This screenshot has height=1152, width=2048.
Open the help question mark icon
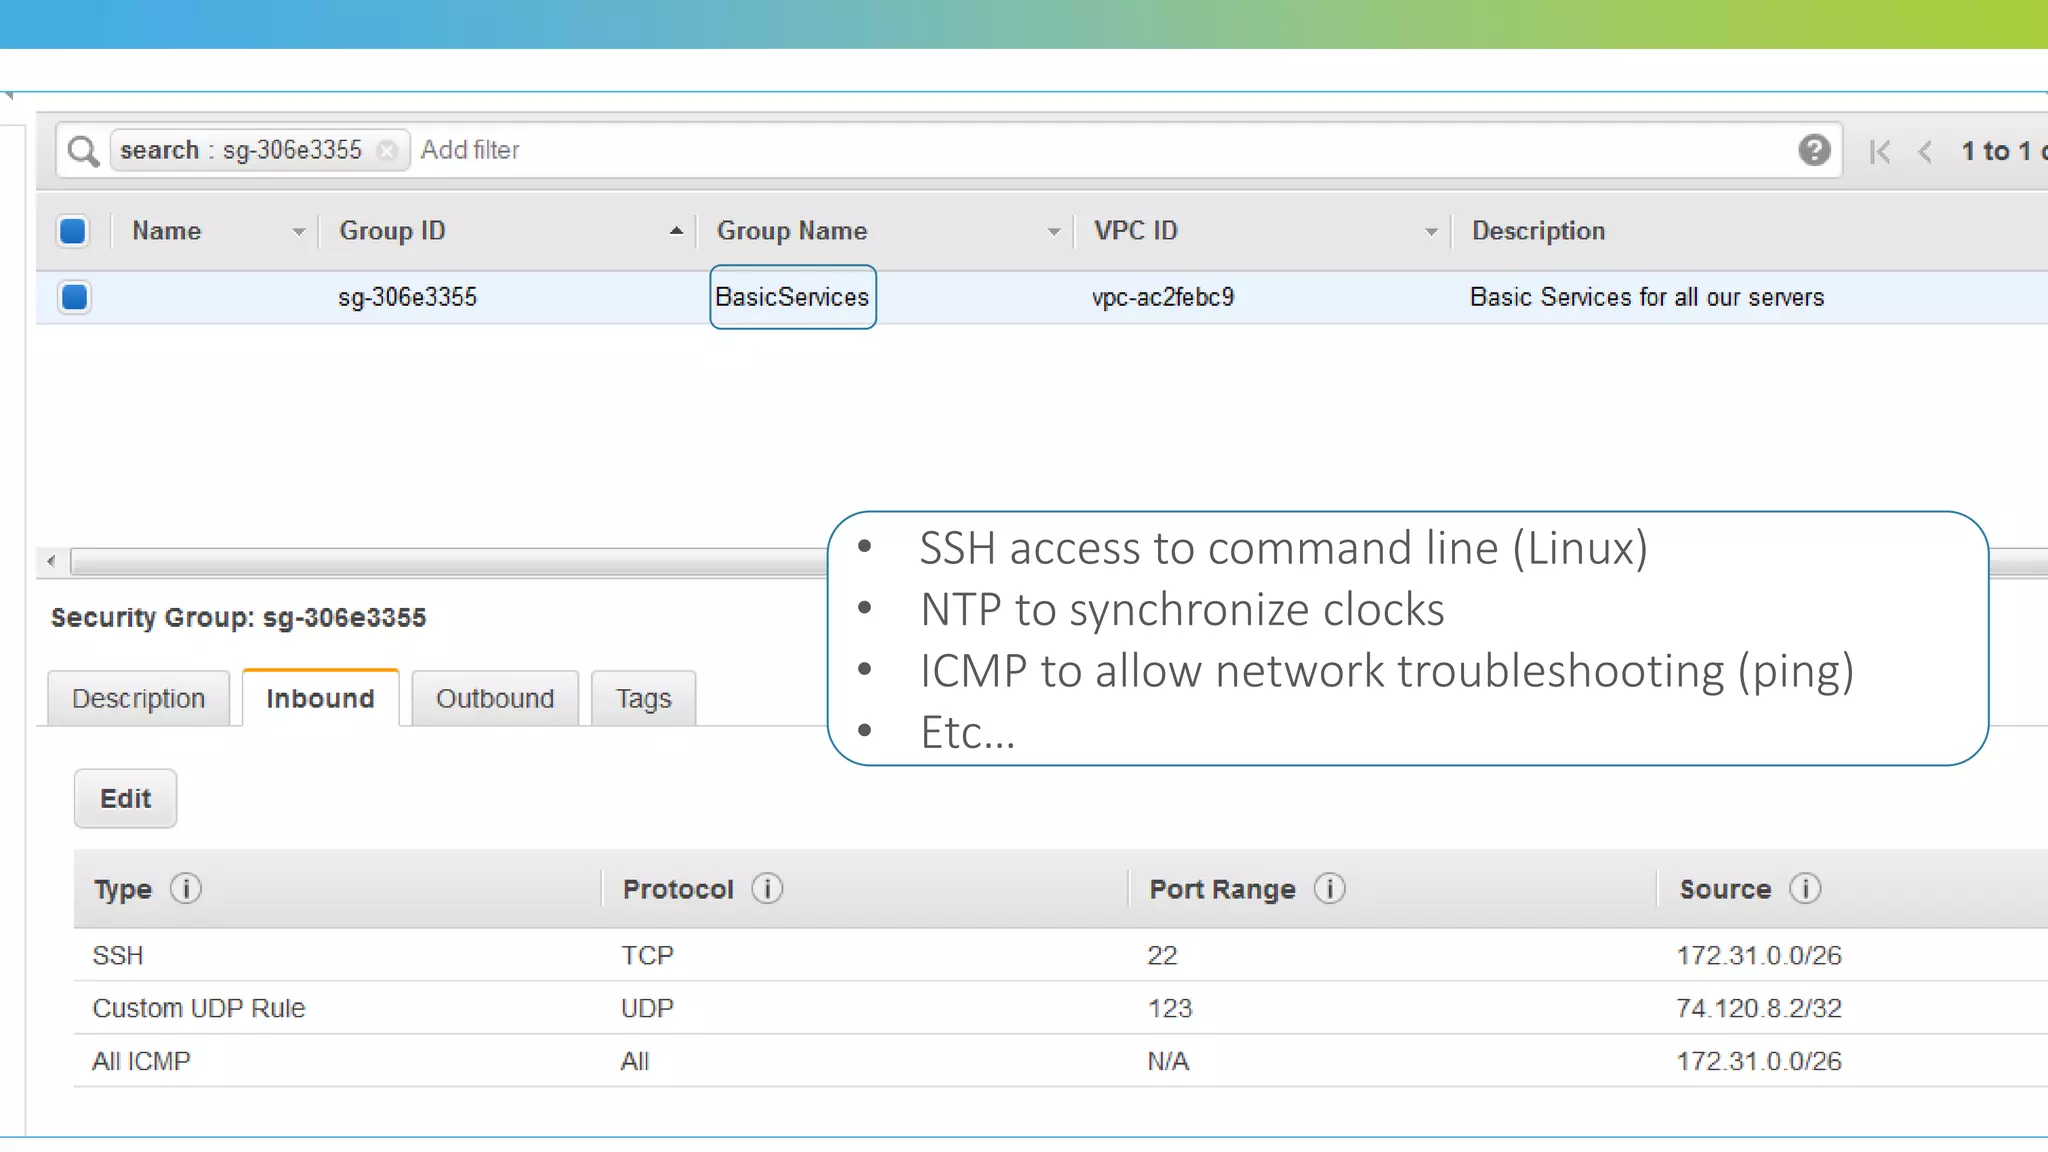click(x=1814, y=150)
